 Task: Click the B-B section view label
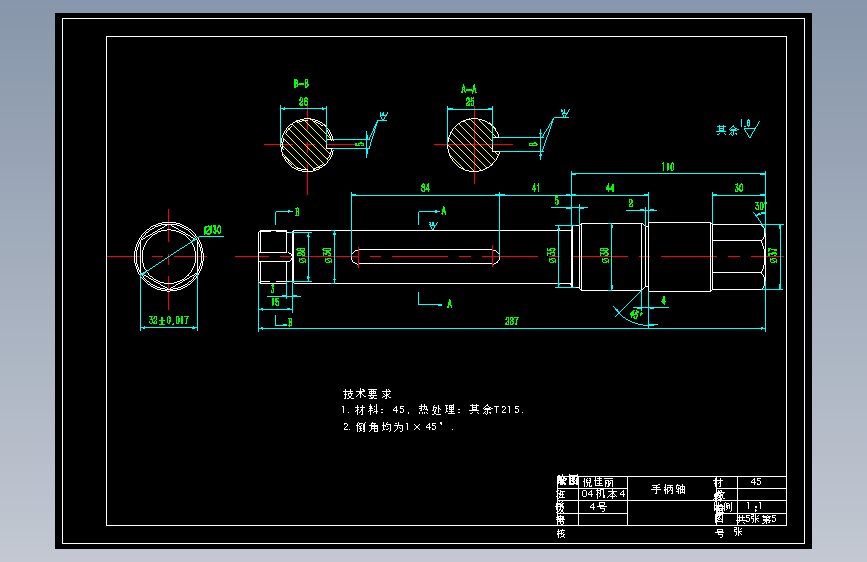(301, 84)
